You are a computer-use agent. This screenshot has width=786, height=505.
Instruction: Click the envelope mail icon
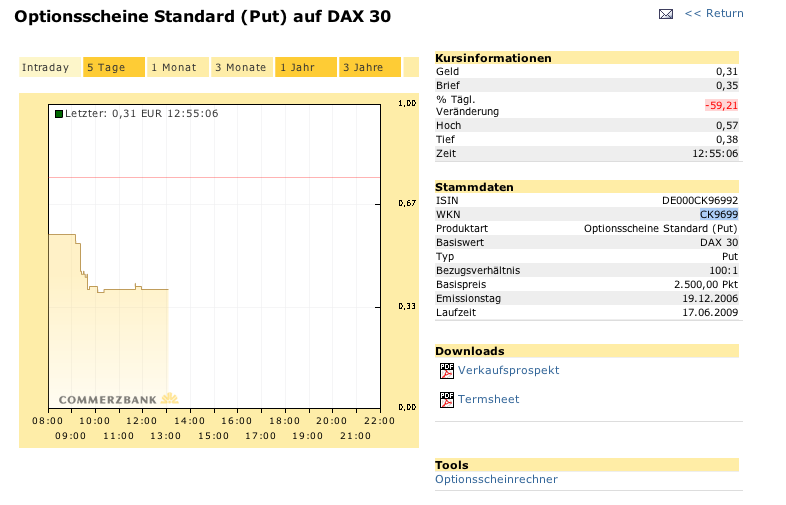(666, 14)
